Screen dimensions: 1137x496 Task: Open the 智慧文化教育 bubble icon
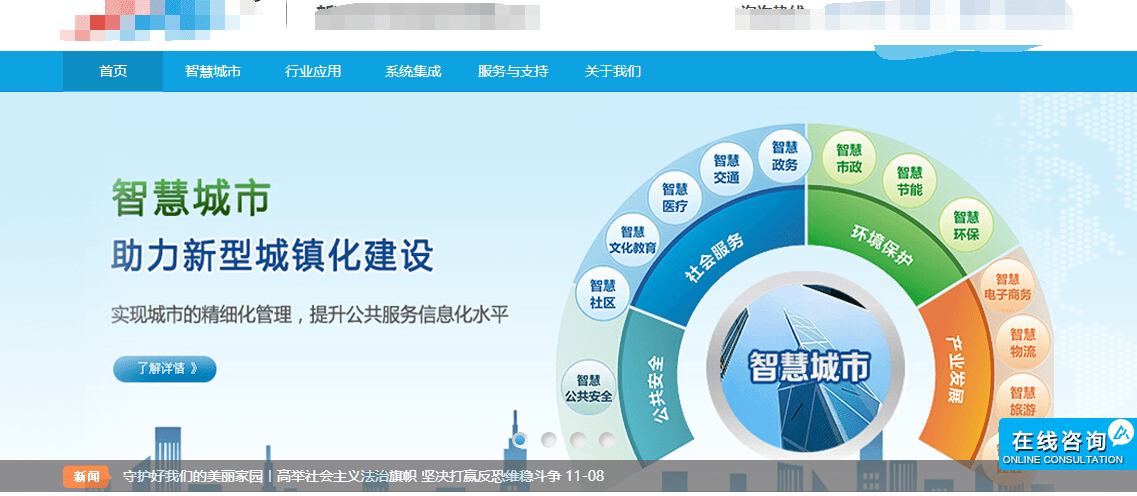click(632, 240)
